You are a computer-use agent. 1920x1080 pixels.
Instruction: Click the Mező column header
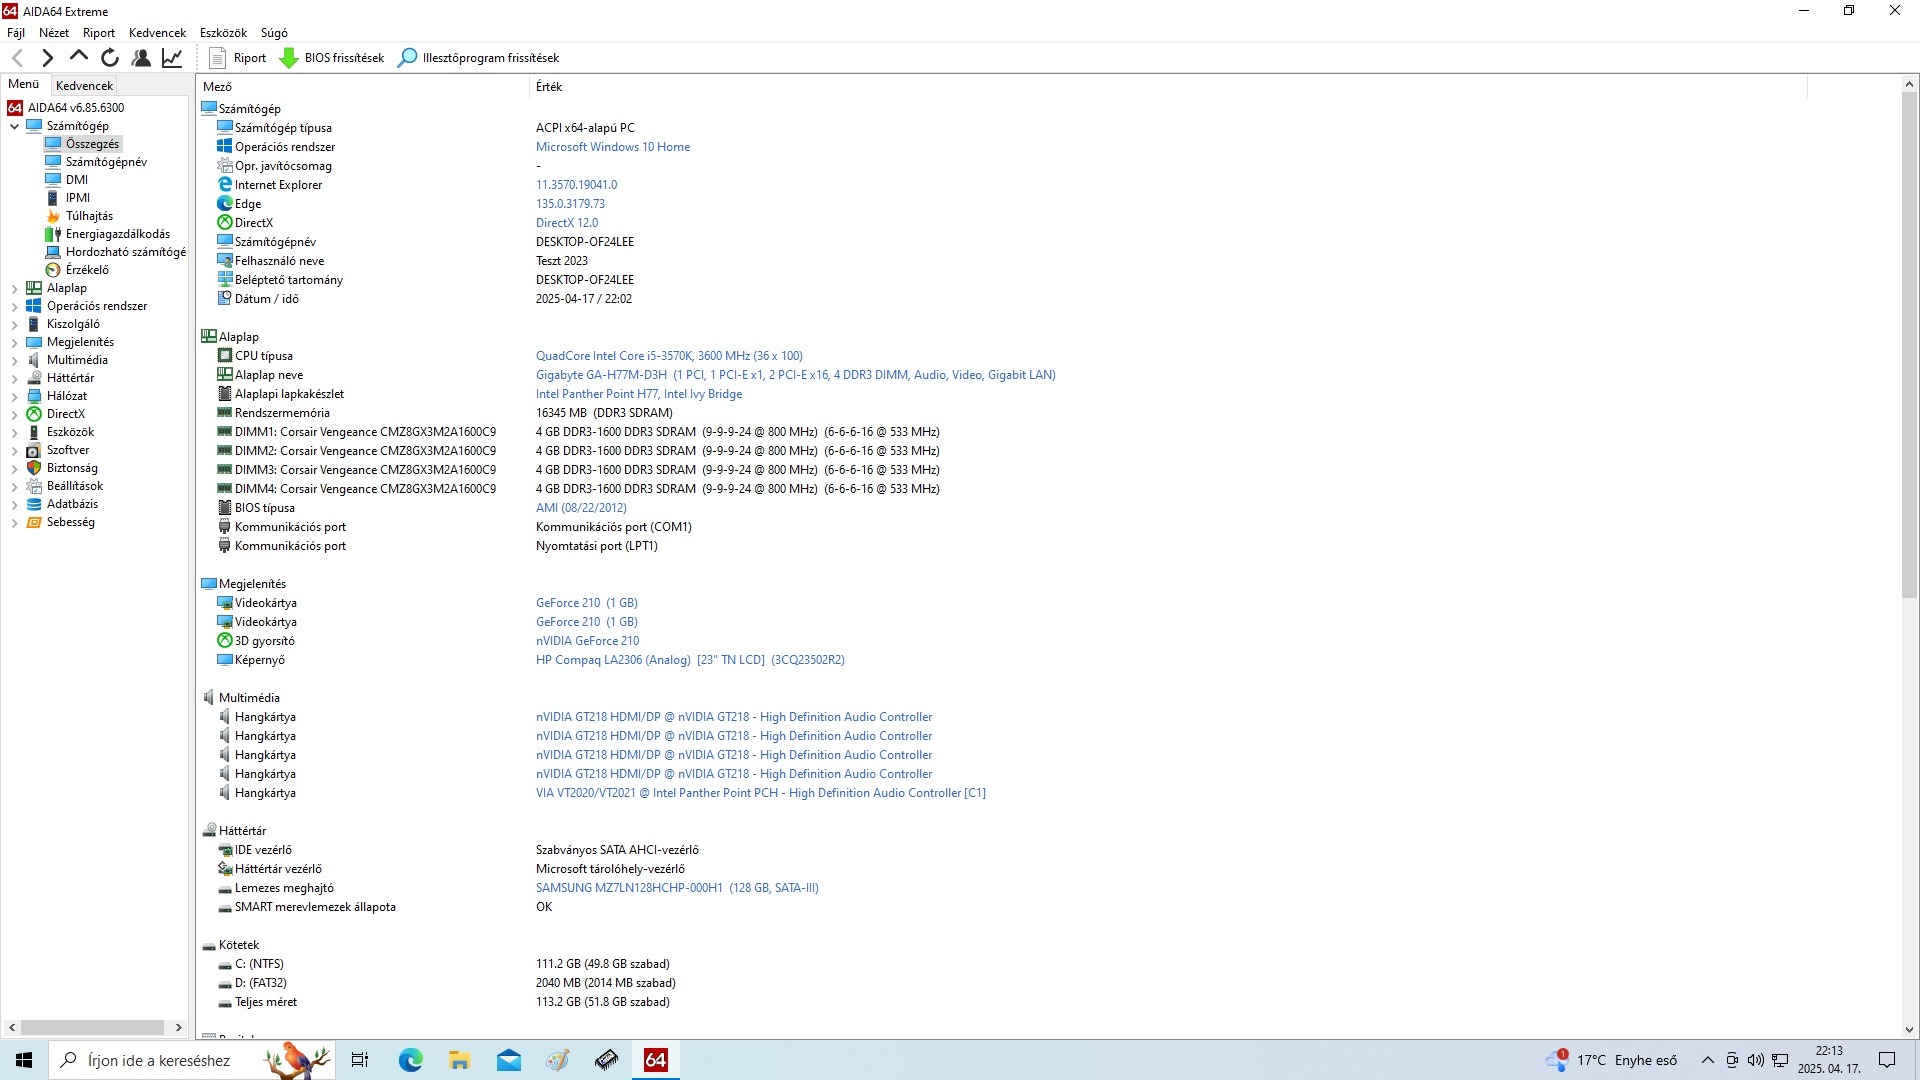pos(217,87)
